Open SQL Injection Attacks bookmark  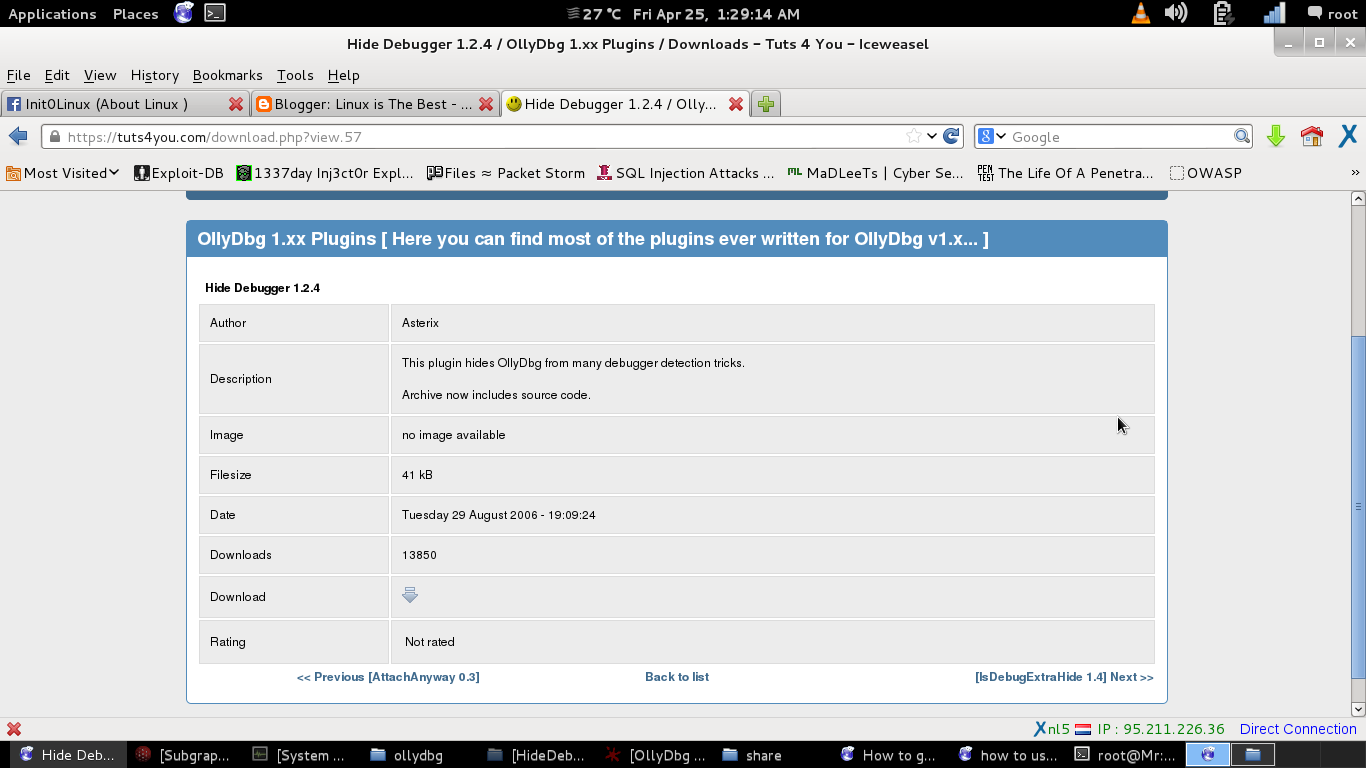pos(686,173)
